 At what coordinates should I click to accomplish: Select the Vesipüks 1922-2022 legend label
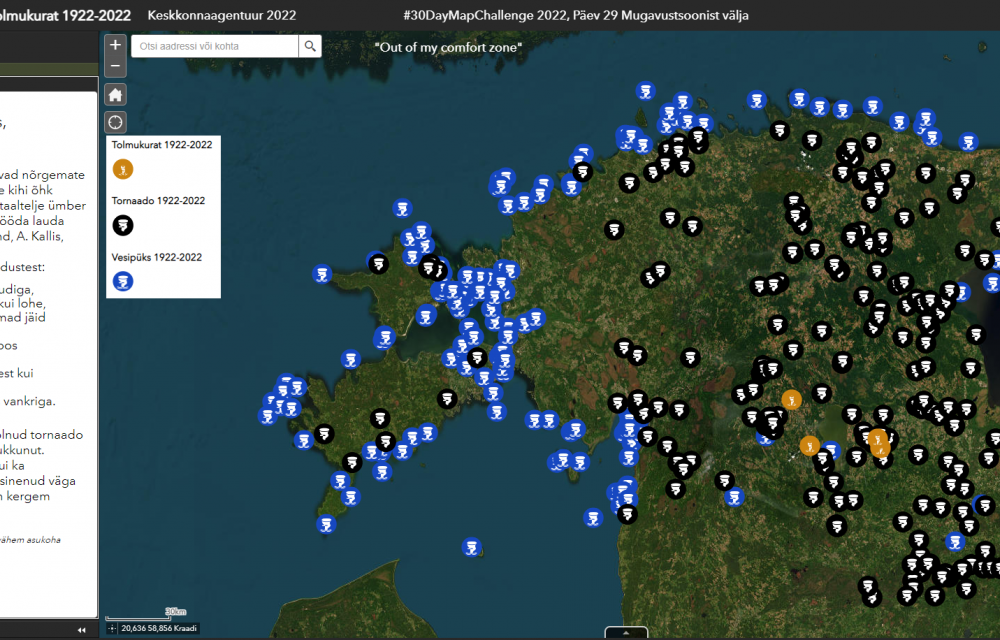coord(157,258)
